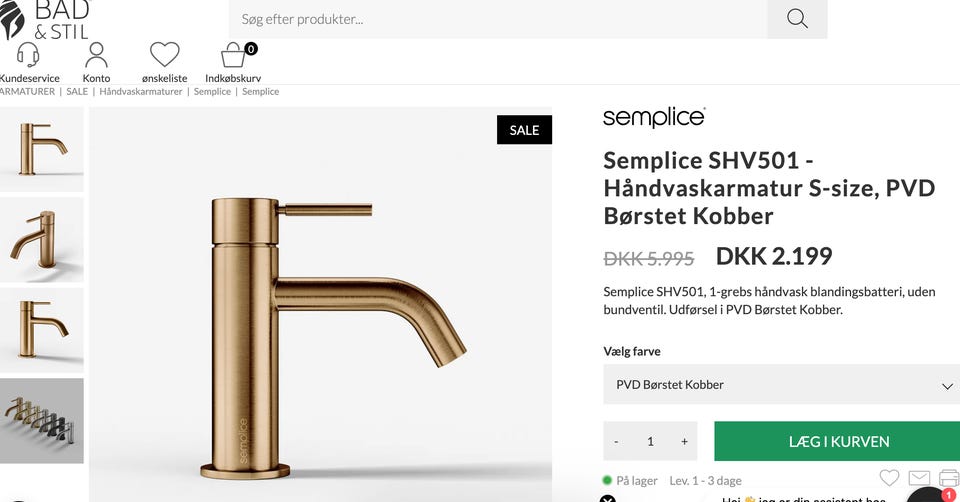The width and height of the screenshot is (960, 502).
Task: Open Kundeservice headset icon
Action: coord(28,55)
